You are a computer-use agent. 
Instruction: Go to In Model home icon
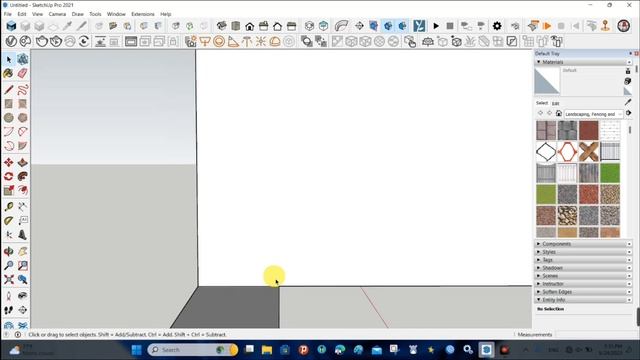coord(559,113)
